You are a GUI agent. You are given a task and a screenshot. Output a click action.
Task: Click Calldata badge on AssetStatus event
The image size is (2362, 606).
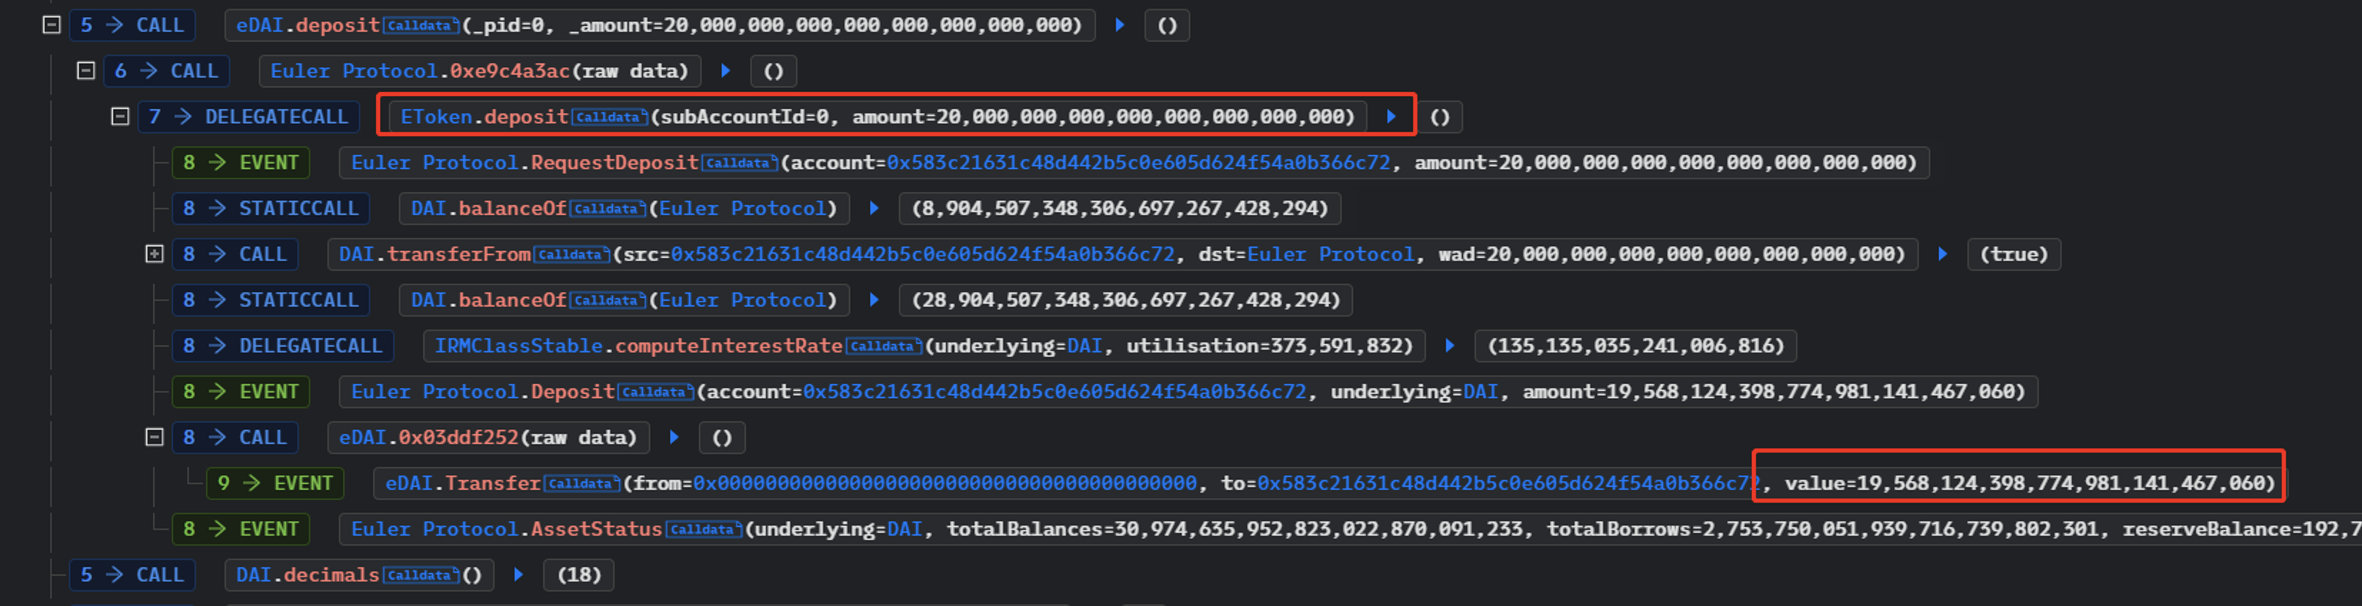[703, 530]
